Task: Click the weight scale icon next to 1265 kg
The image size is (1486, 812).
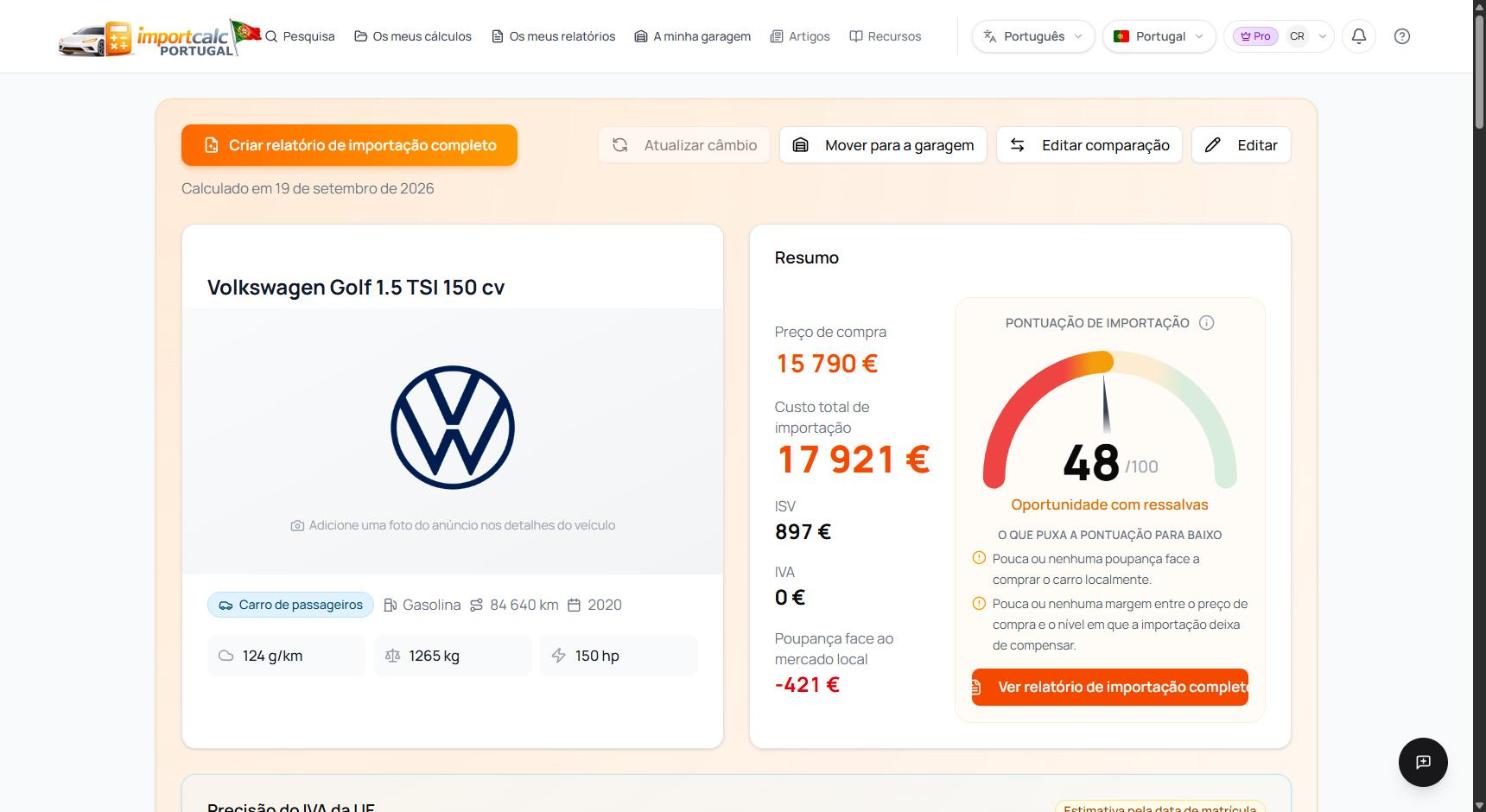Action: pyautogui.click(x=392, y=656)
